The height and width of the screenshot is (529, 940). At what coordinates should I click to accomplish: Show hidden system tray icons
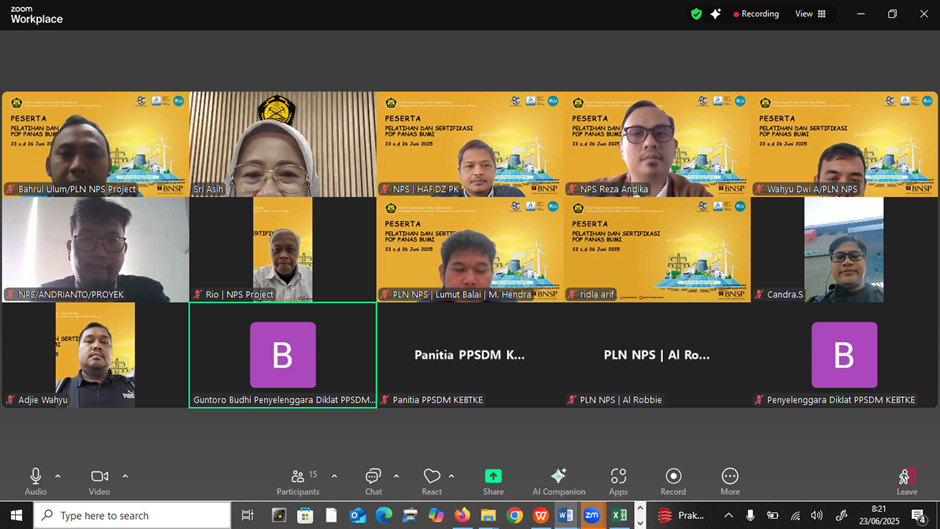(x=728, y=515)
